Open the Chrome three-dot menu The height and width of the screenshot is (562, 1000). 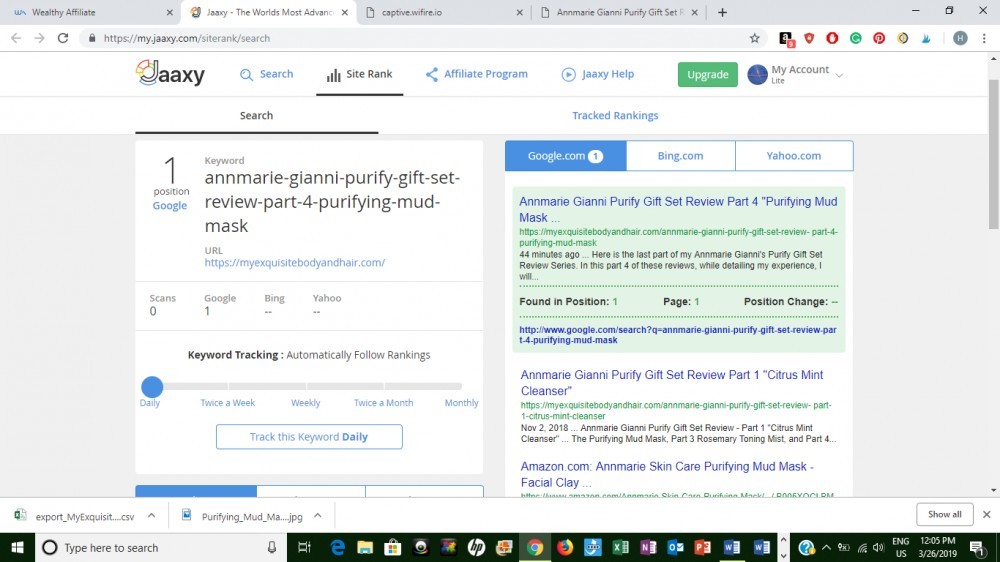(984, 38)
